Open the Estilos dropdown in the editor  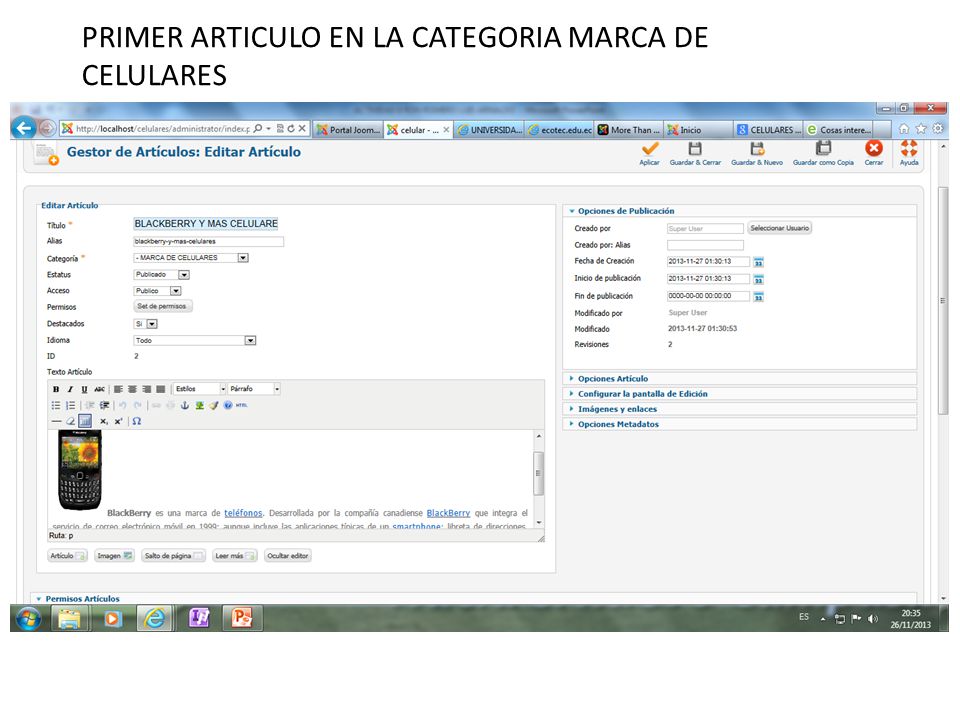pyautogui.click(x=200, y=389)
